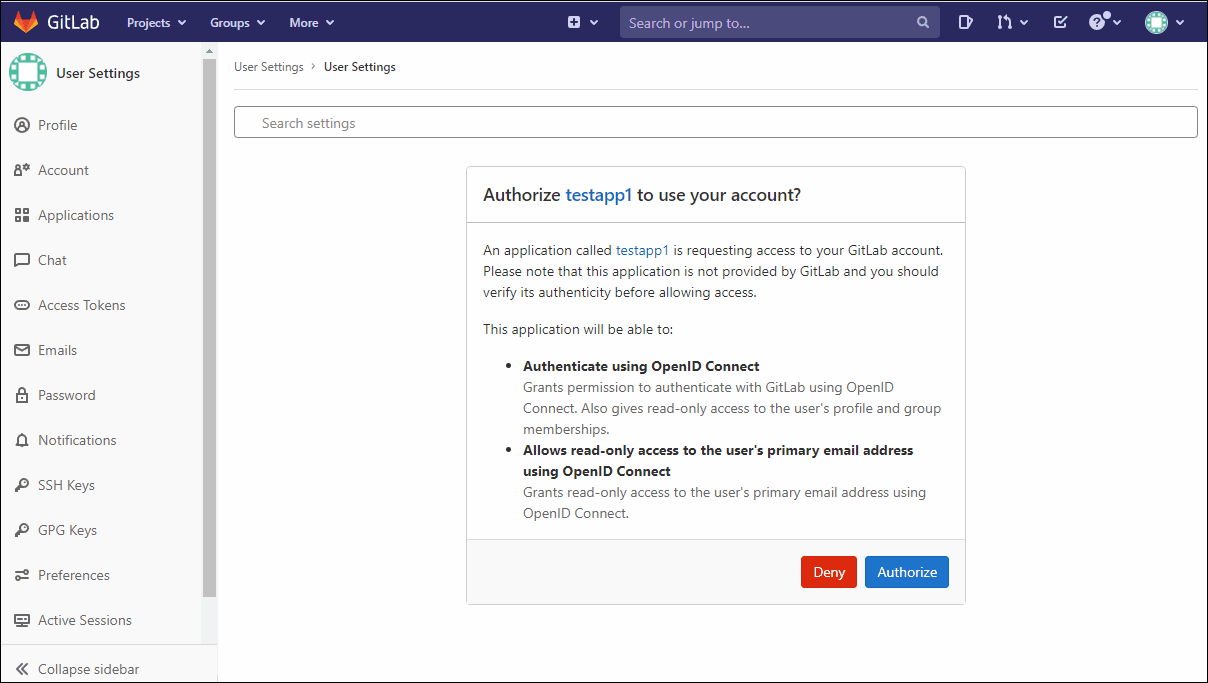Viewport: 1208px width, 683px height.
Task: Click the Notifications bell icon
Action: [x=22, y=440]
